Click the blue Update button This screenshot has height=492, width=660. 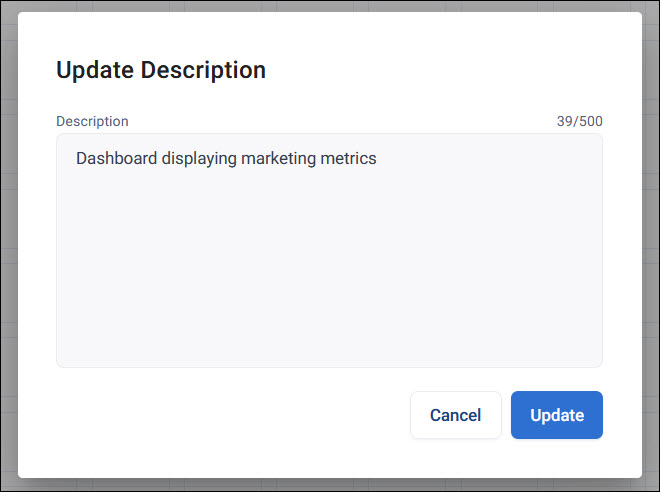click(x=556, y=415)
